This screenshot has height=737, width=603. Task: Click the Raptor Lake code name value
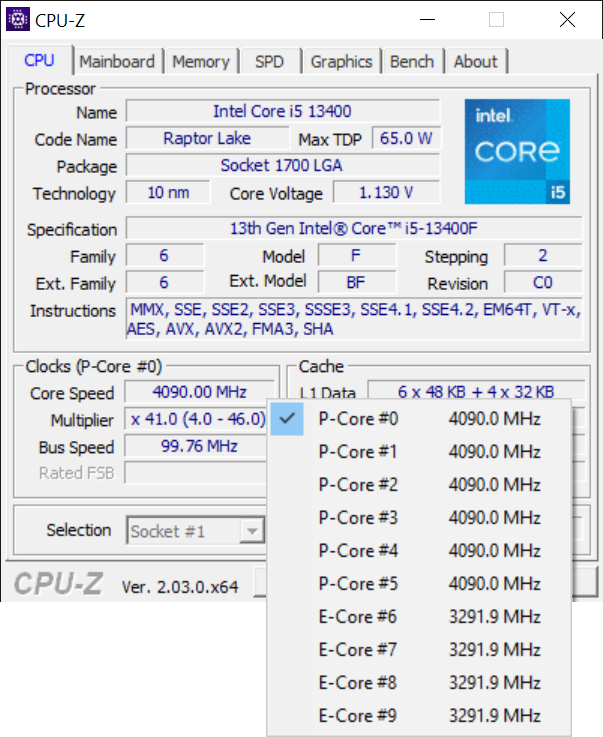207,139
